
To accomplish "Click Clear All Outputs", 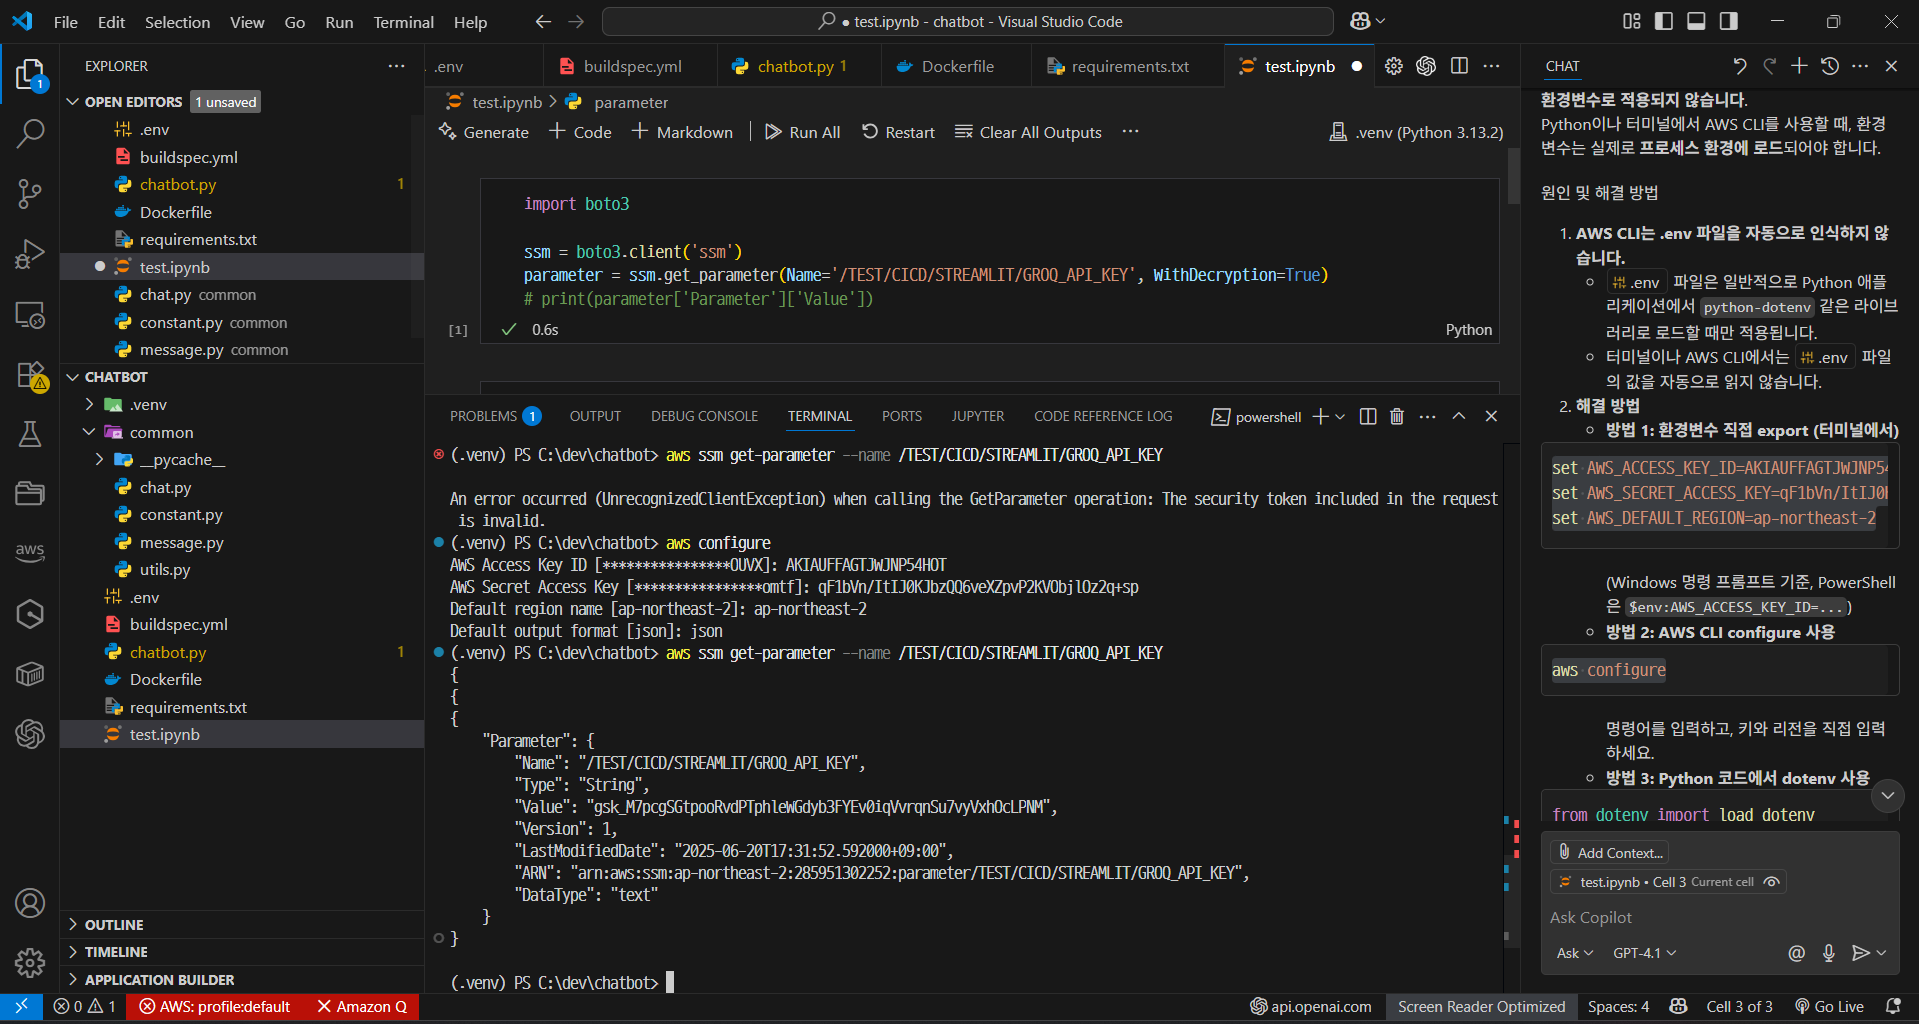I will (1028, 132).
